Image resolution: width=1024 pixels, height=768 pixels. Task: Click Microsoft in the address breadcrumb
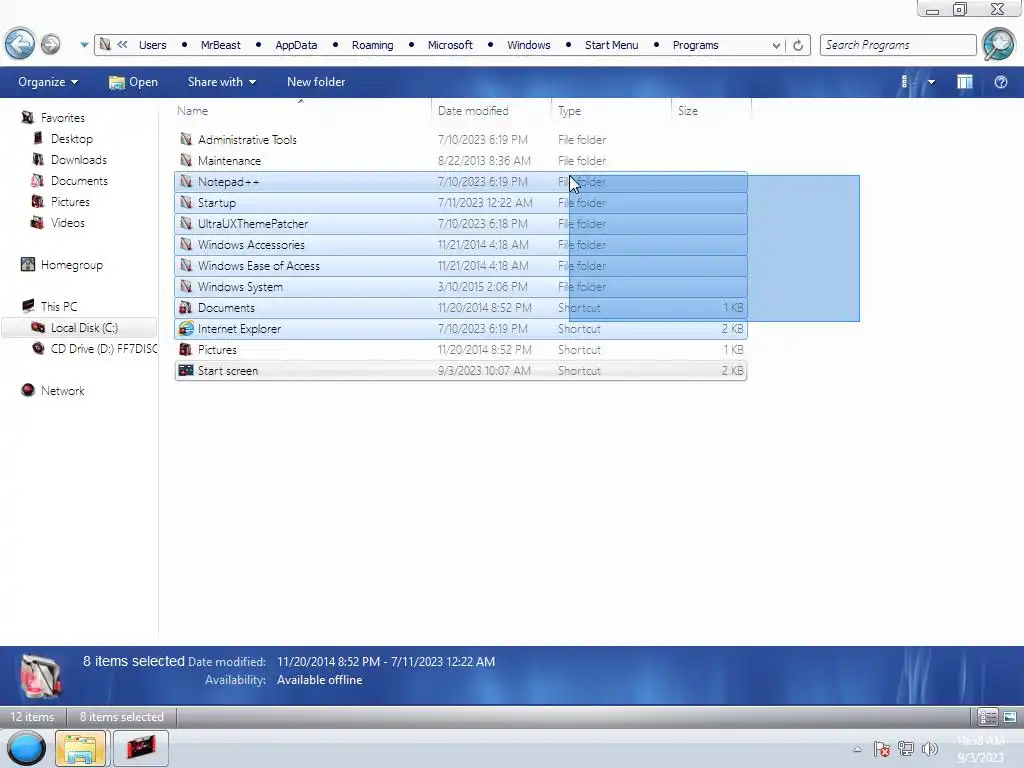(x=450, y=45)
